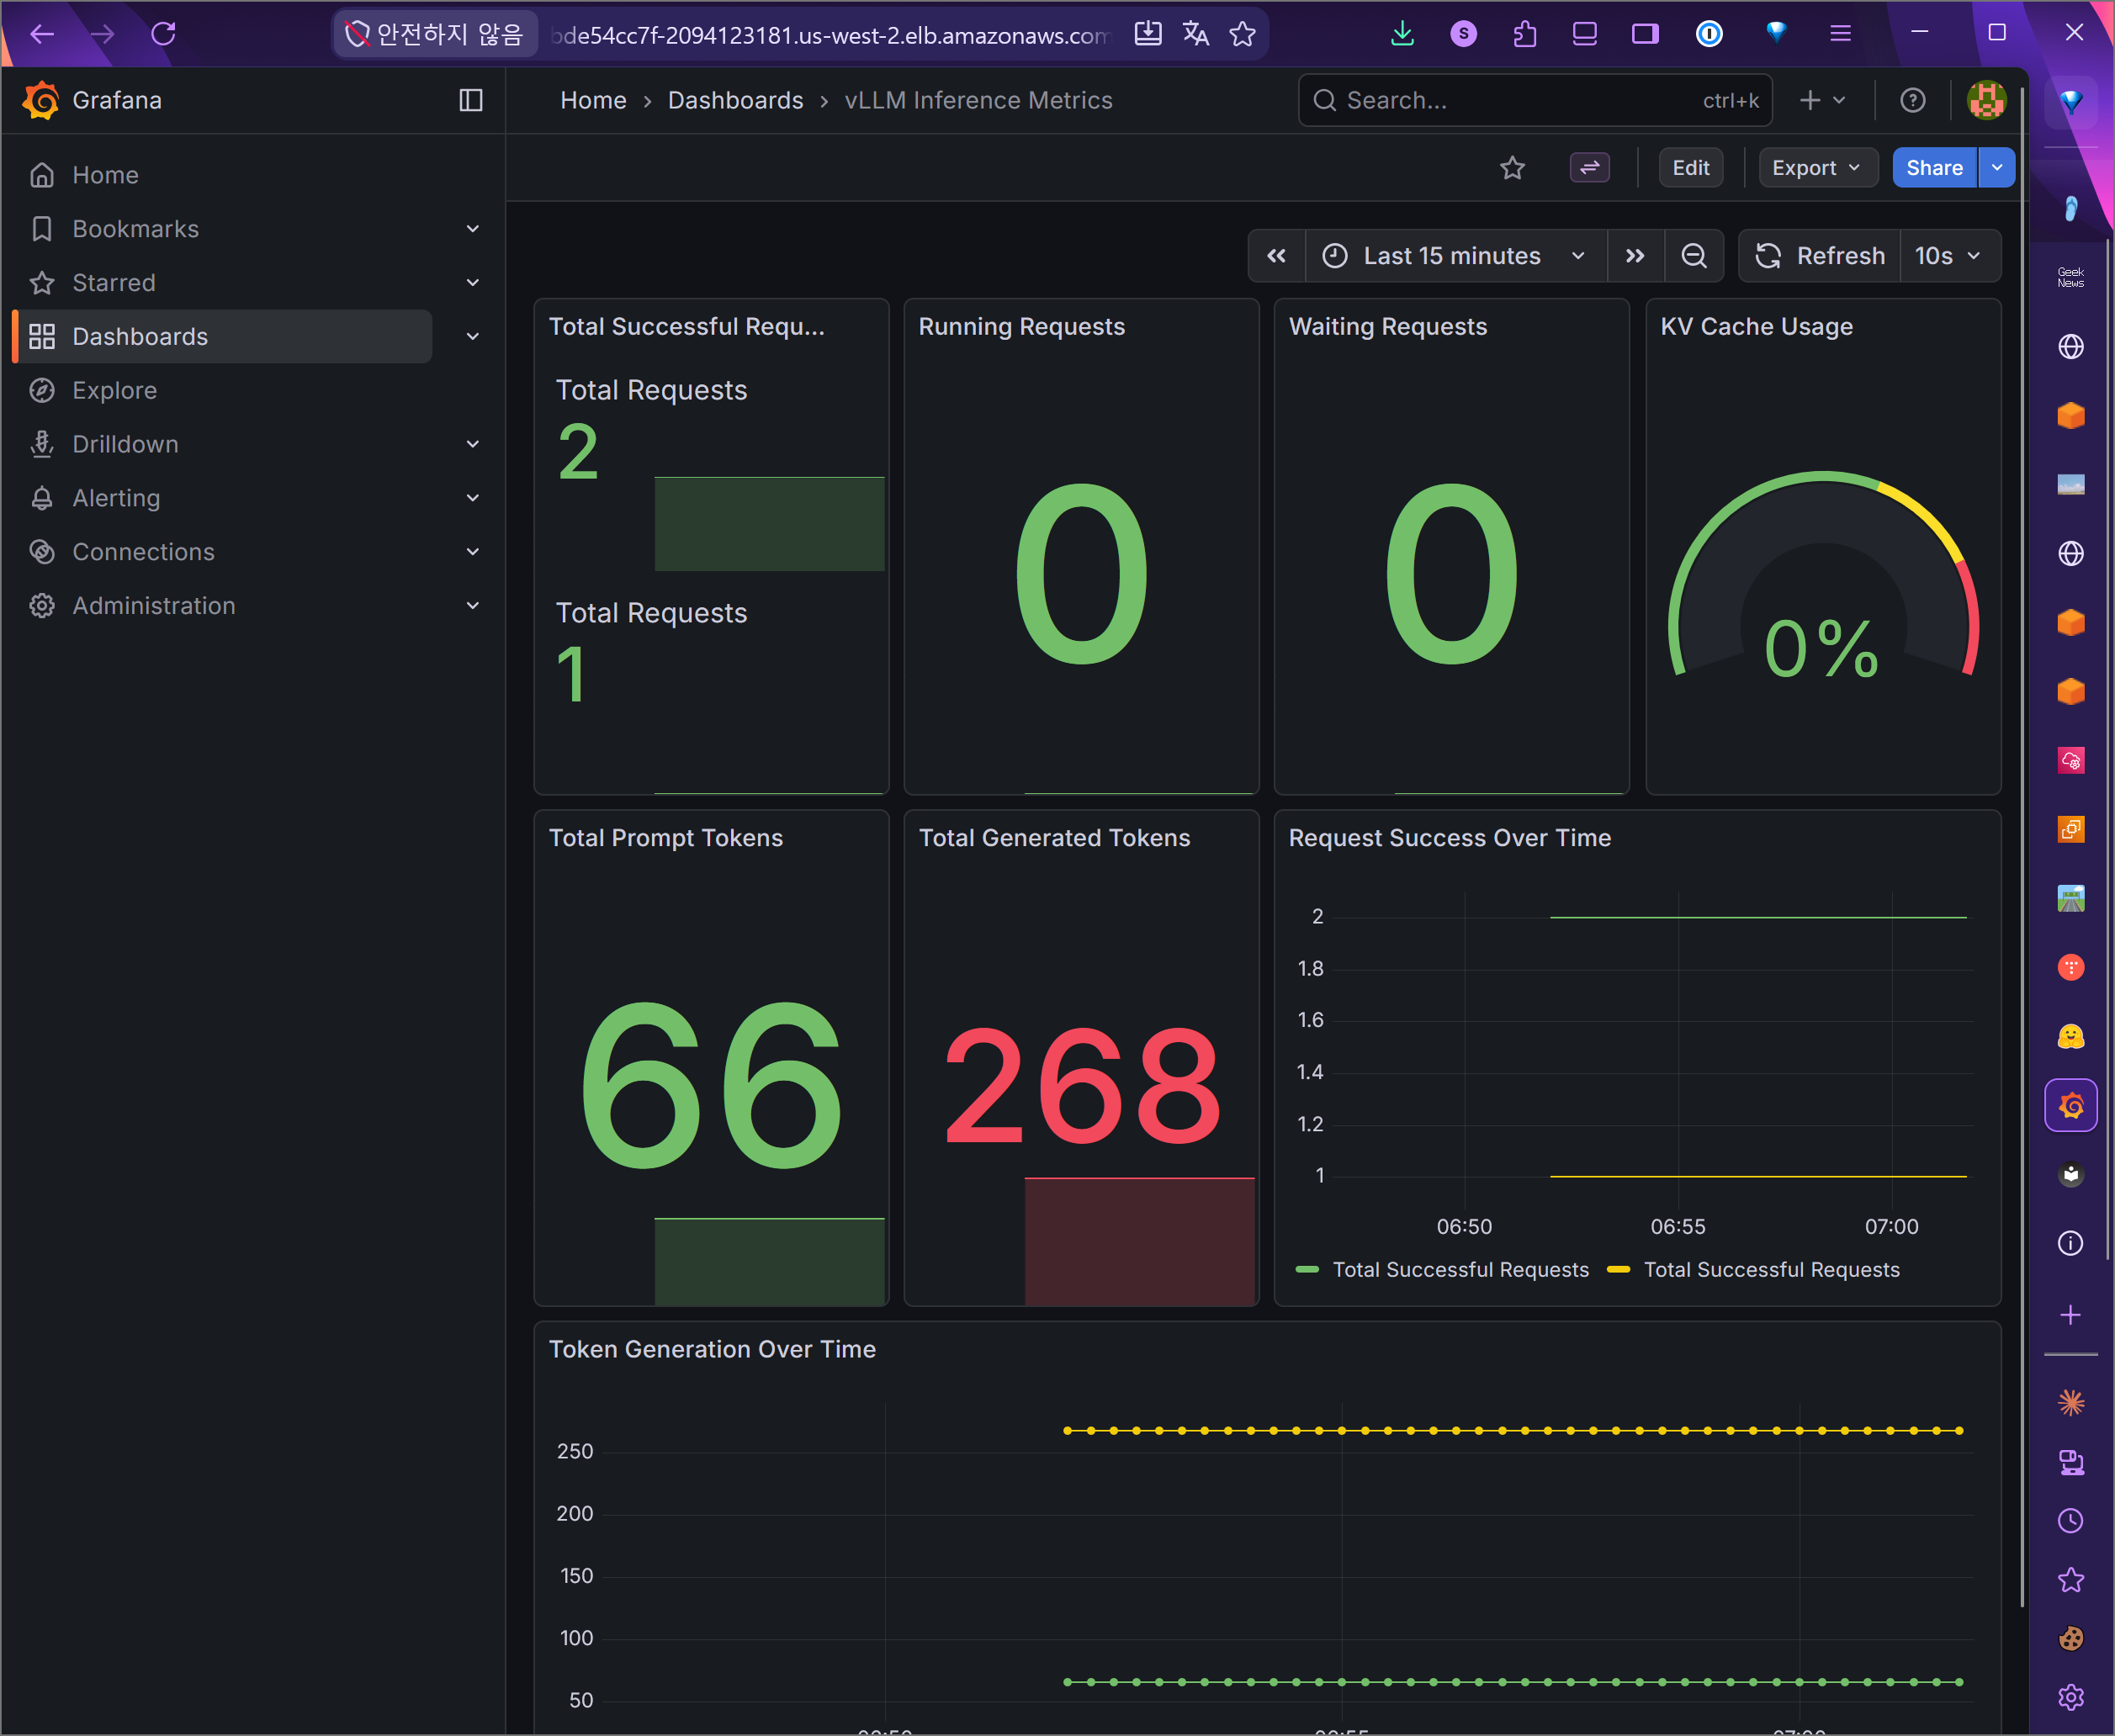Toggle the sidebar dock menu icon

tap(470, 100)
